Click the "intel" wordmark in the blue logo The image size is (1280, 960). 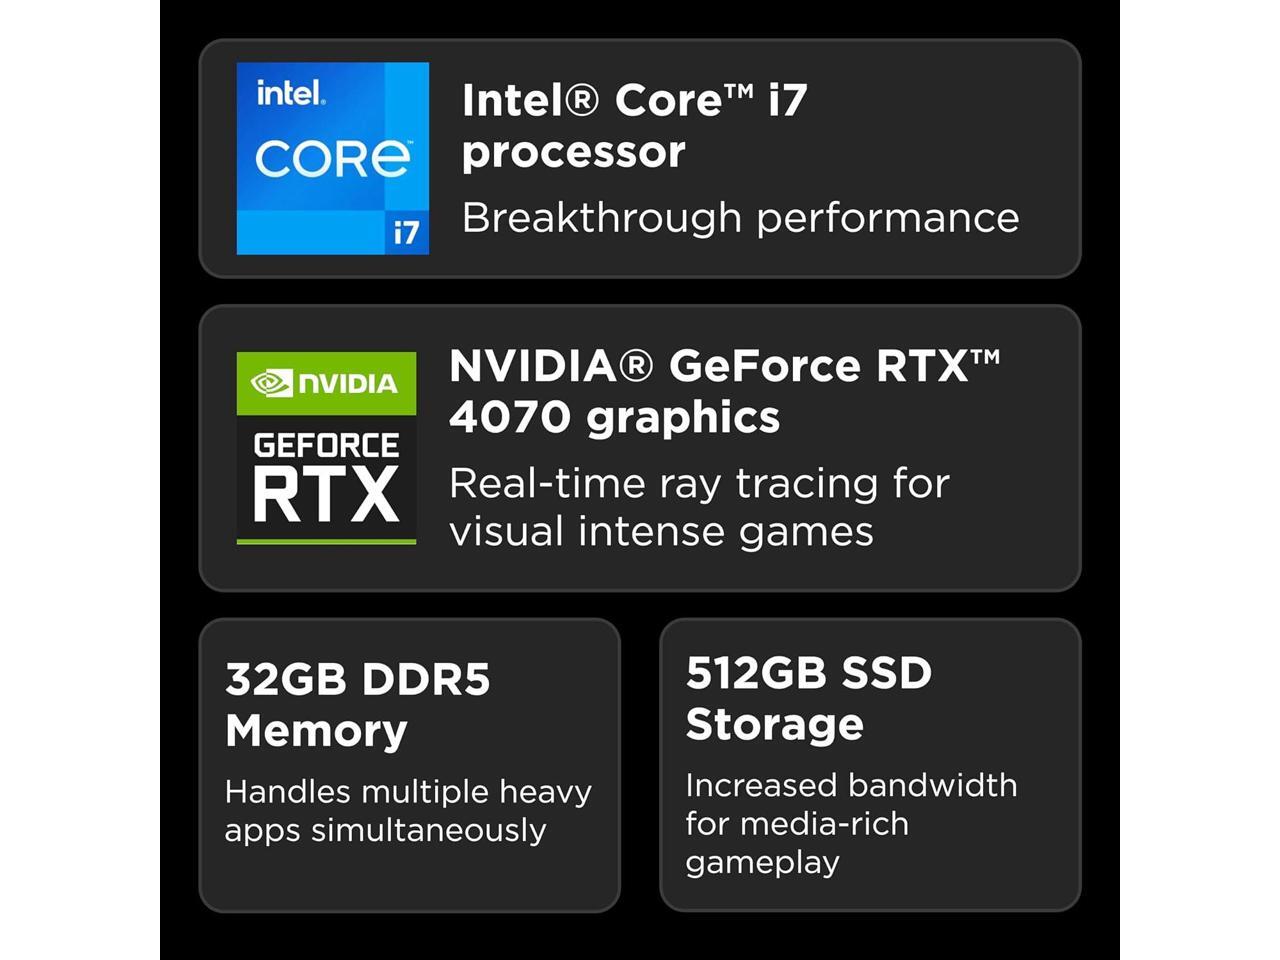[x=290, y=94]
